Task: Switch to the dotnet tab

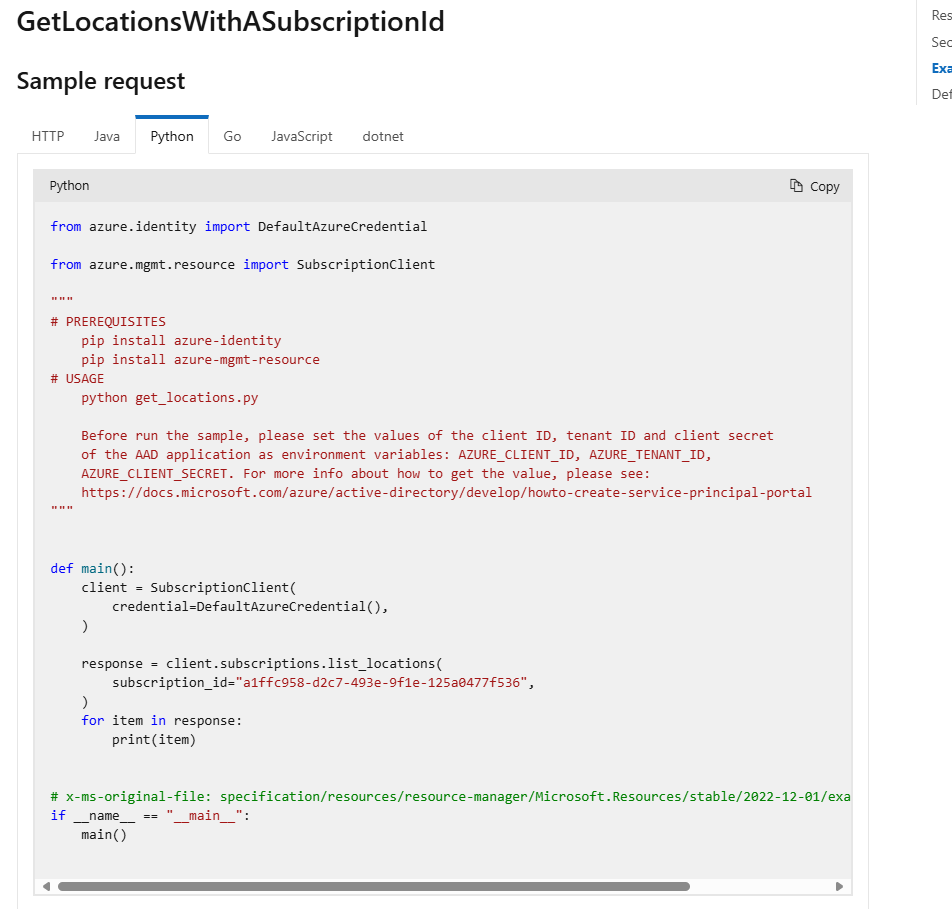Action: click(x=382, y=136)
